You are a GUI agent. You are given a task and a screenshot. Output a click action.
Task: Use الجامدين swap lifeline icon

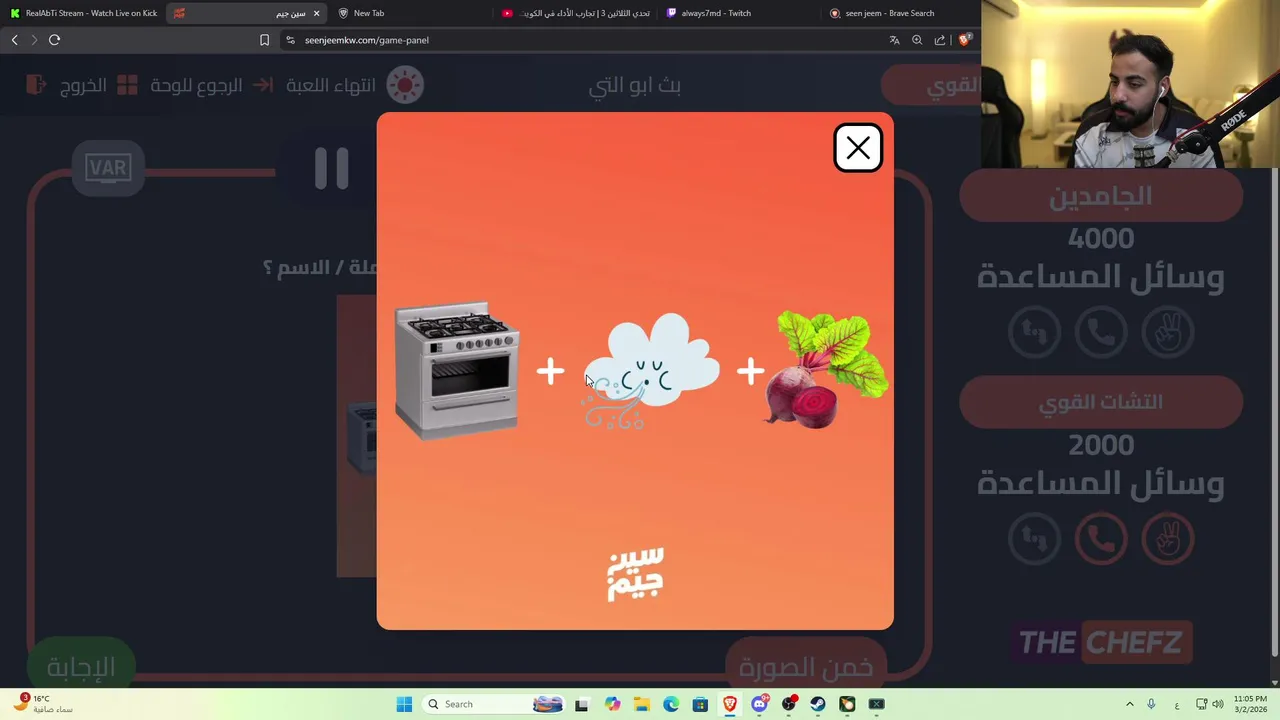pos(1034,331)
